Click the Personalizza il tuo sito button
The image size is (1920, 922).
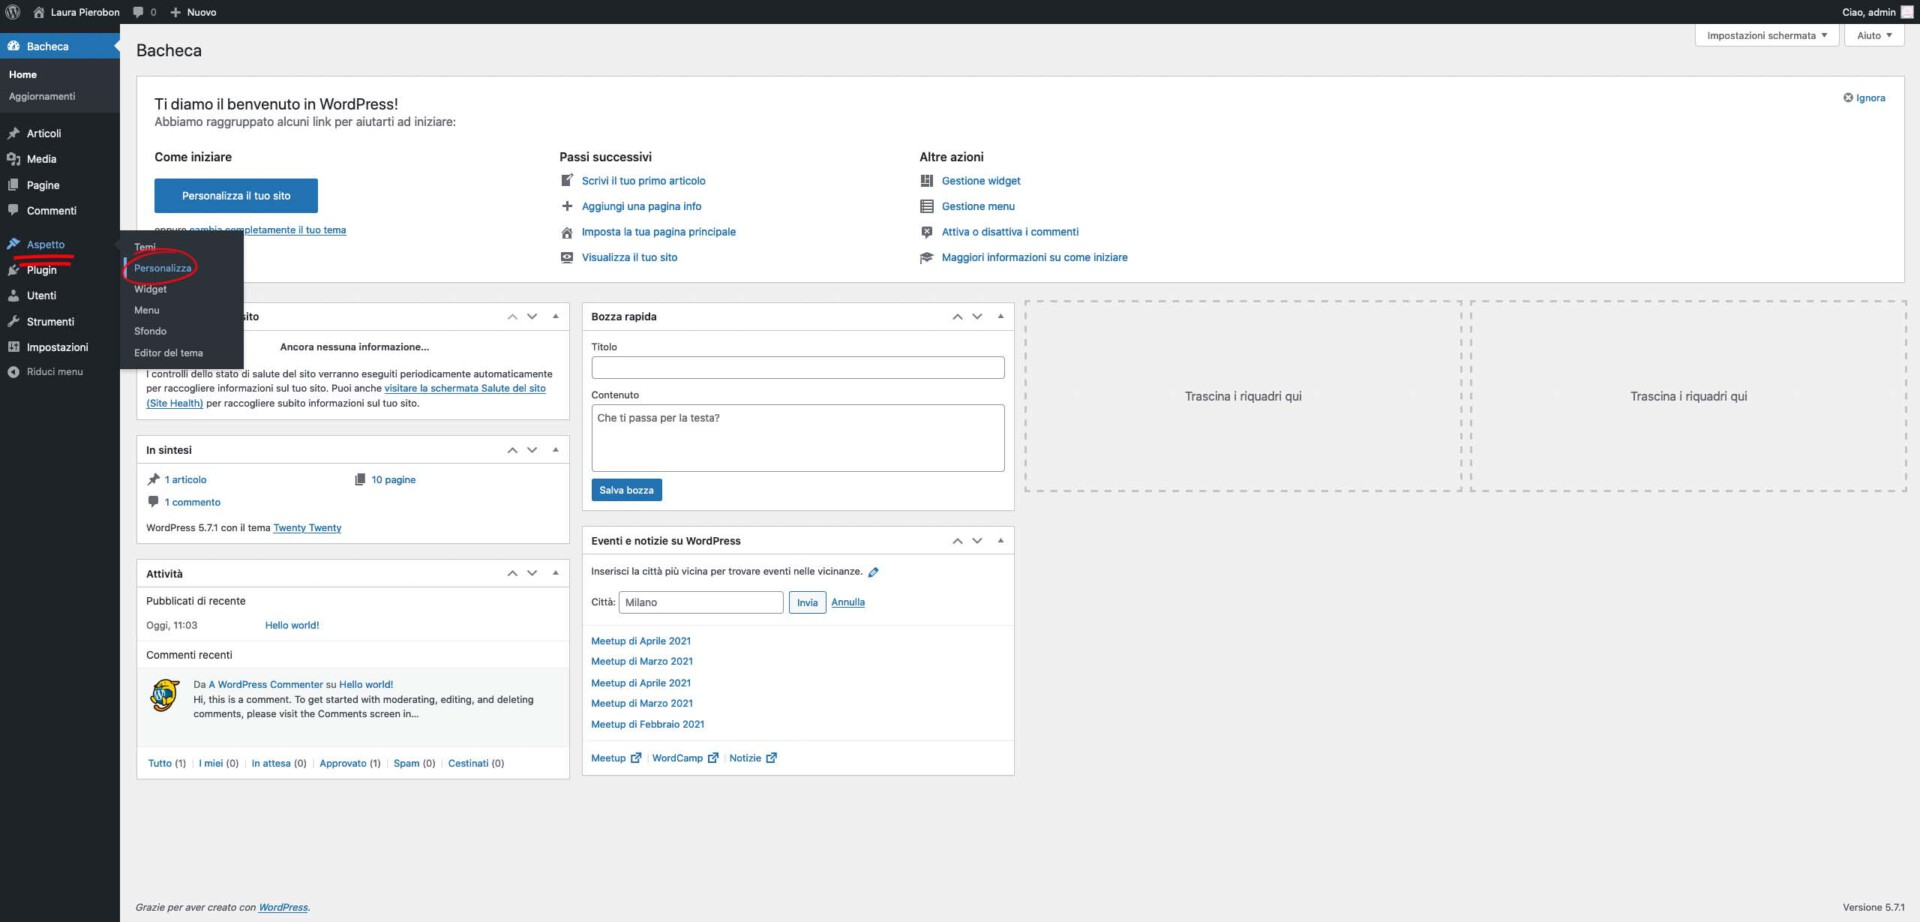point(236,196)
